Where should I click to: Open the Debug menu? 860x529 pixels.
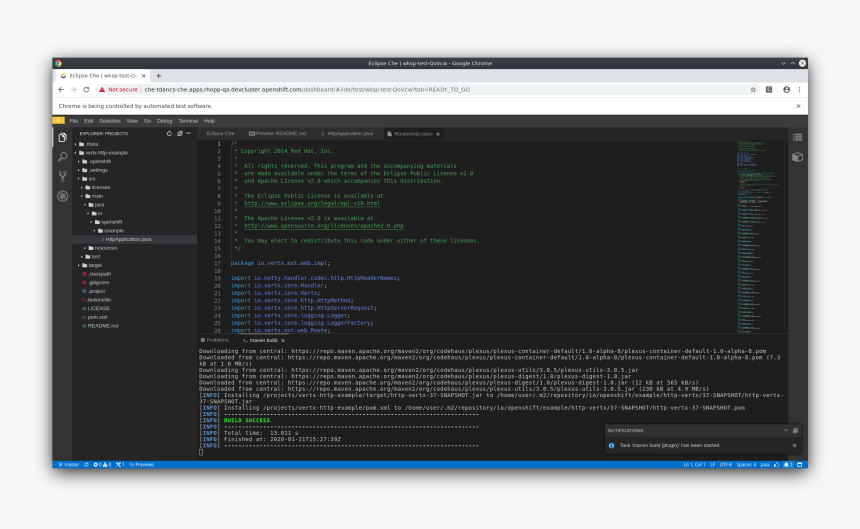pos(165,121)
